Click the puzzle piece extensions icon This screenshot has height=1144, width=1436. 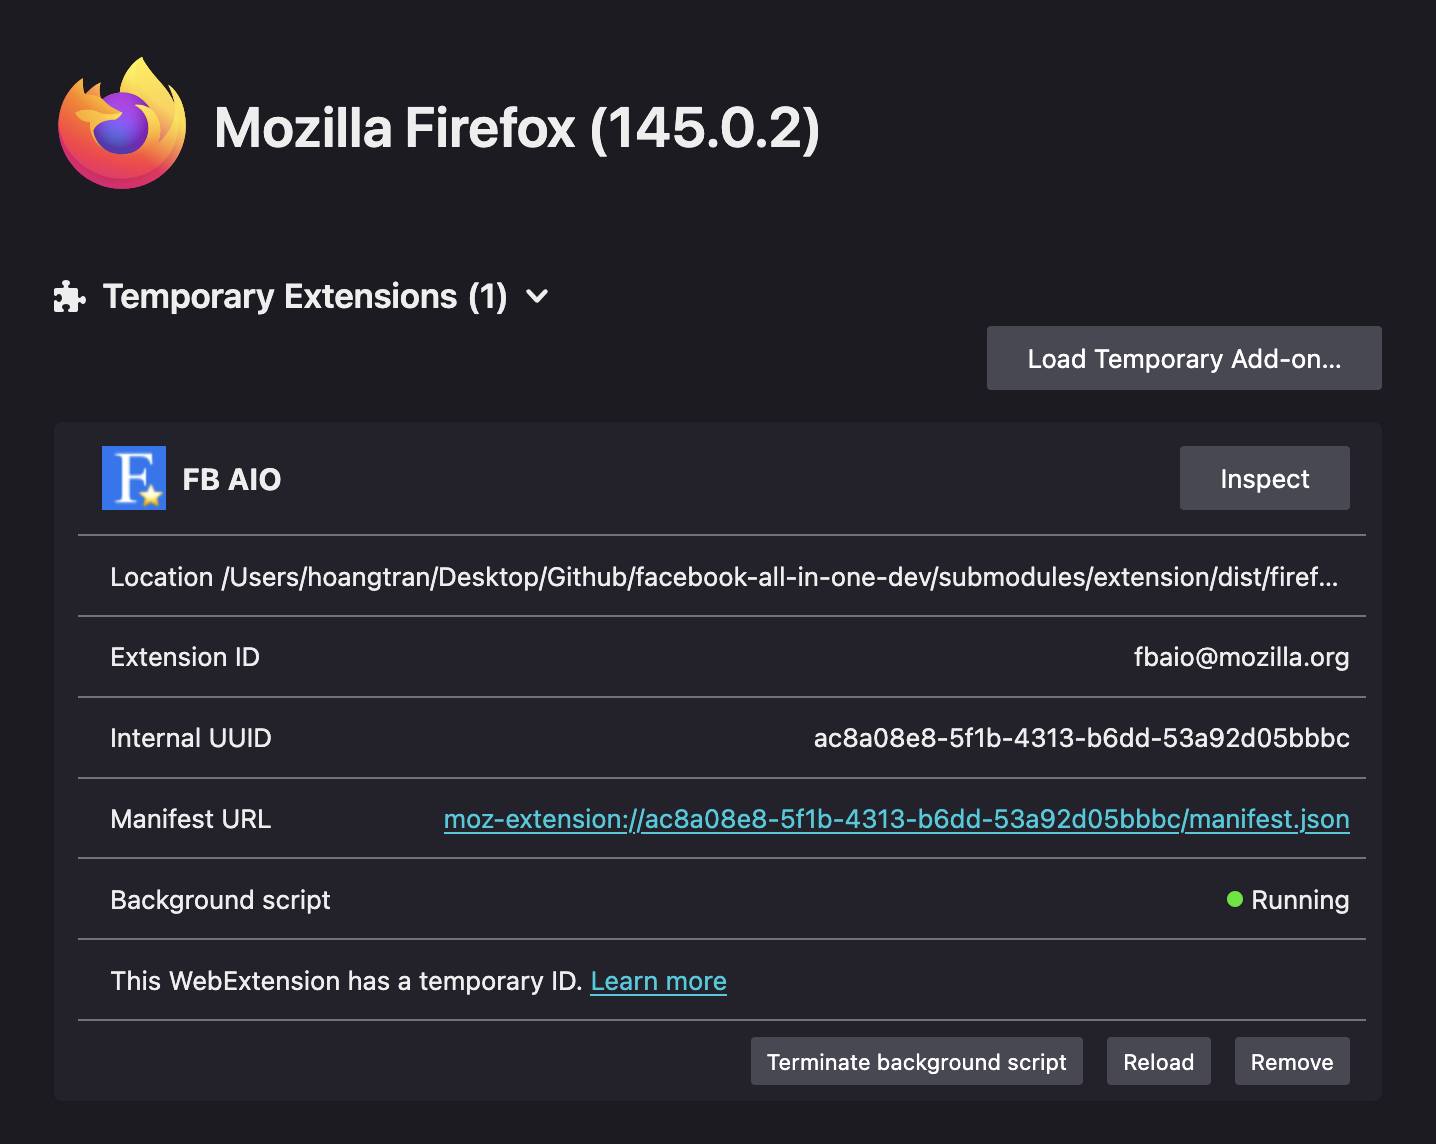tap(69, 297)
